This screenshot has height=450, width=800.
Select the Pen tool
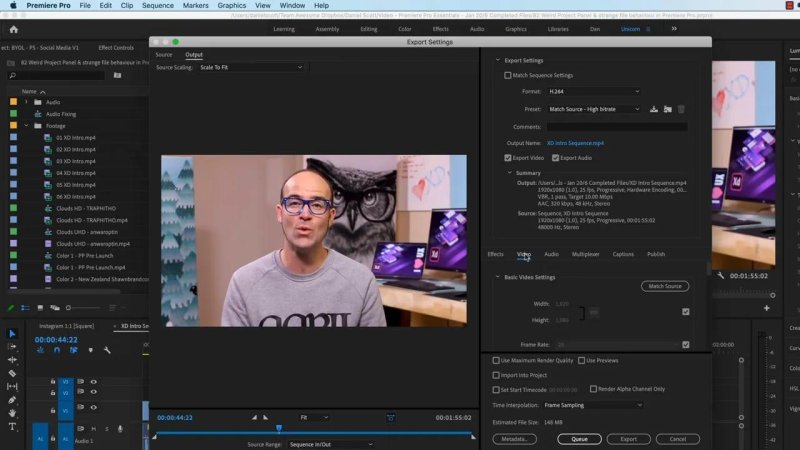click(x=12, y=400)
